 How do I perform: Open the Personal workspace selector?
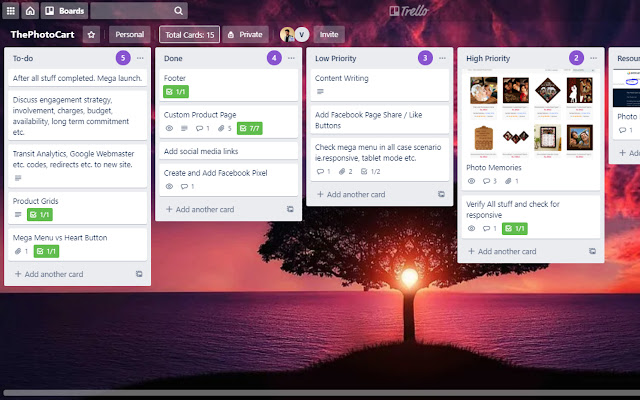point(129,34)
